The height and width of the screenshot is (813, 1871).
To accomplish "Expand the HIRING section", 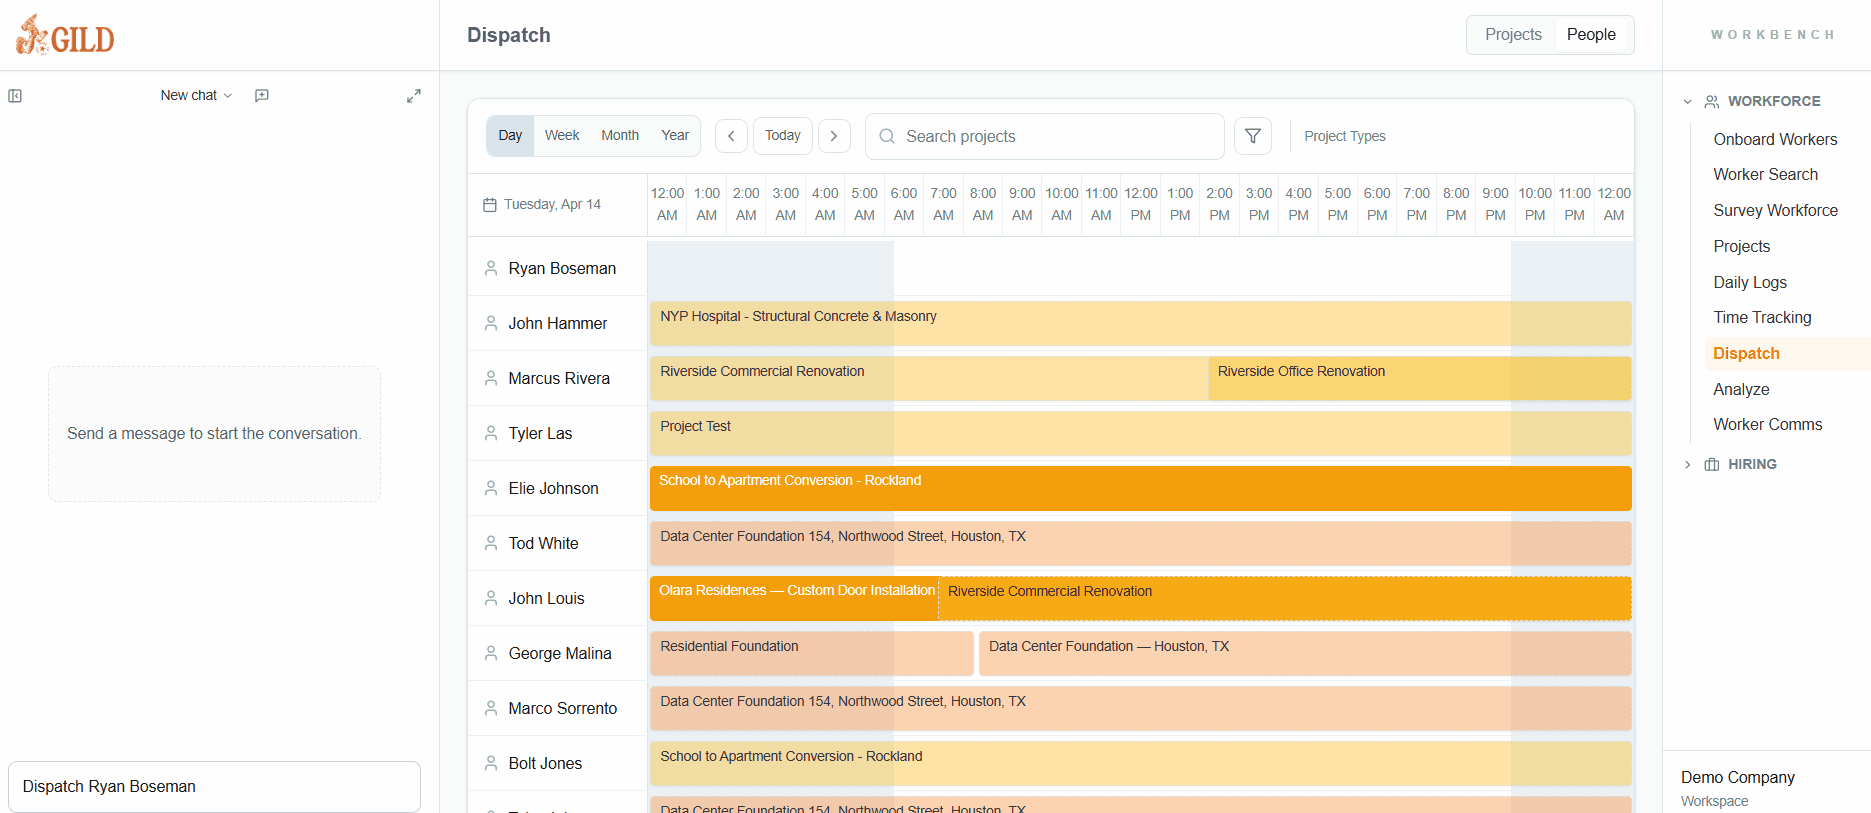I will point(1687,465).
